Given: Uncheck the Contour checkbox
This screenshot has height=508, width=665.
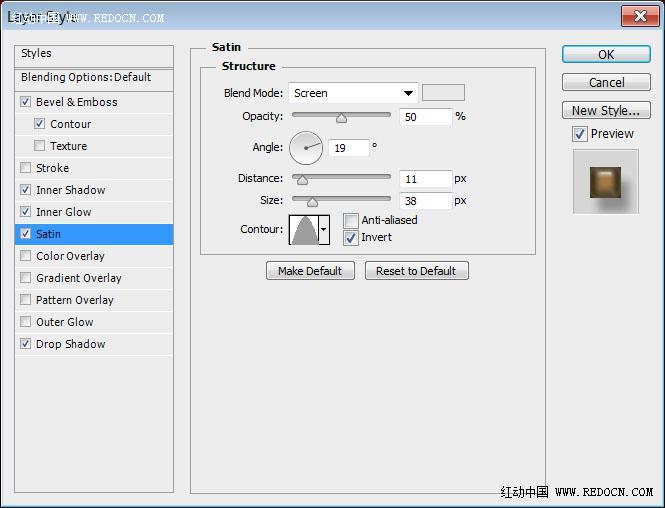Looking at the screenshot, I should coord(39,124).
